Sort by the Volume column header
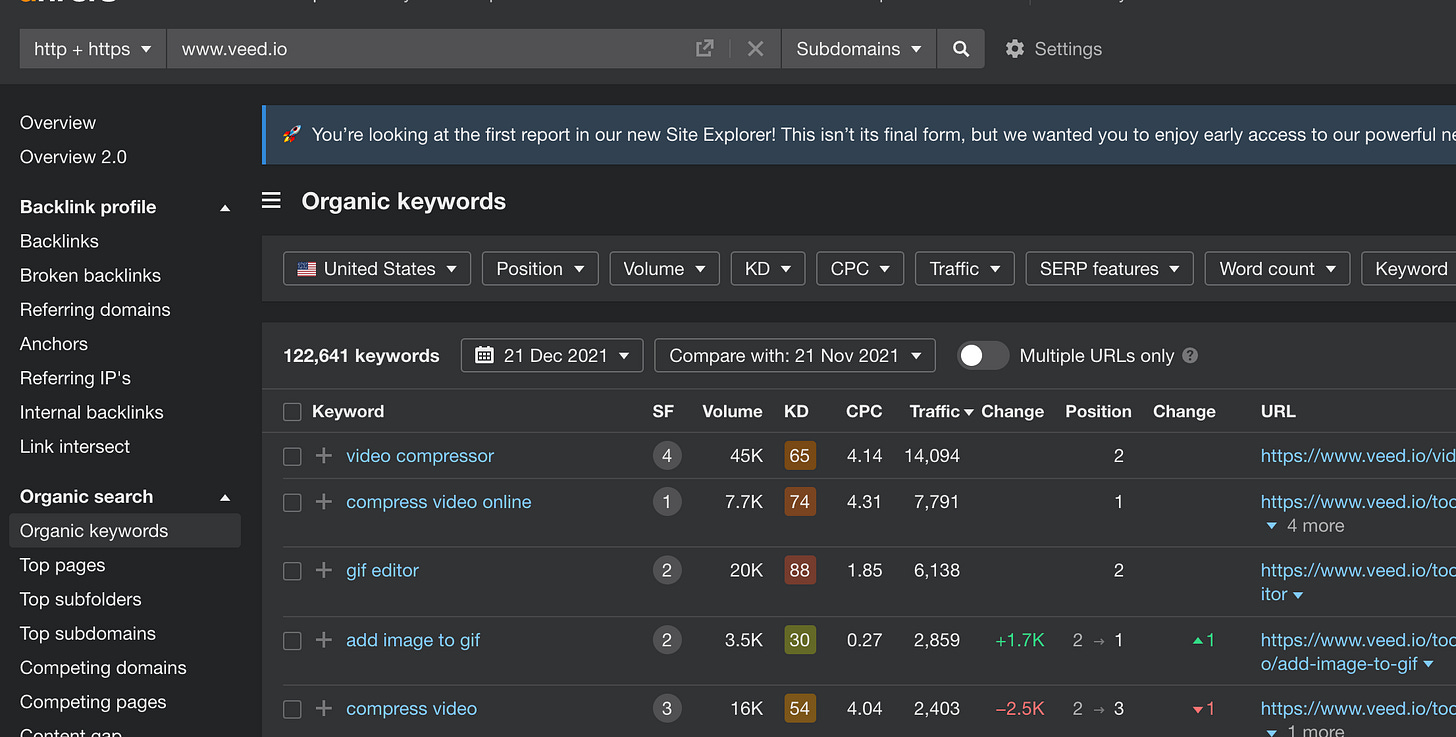The height and width of the screenshot is (737, 1456). point(732,411)
